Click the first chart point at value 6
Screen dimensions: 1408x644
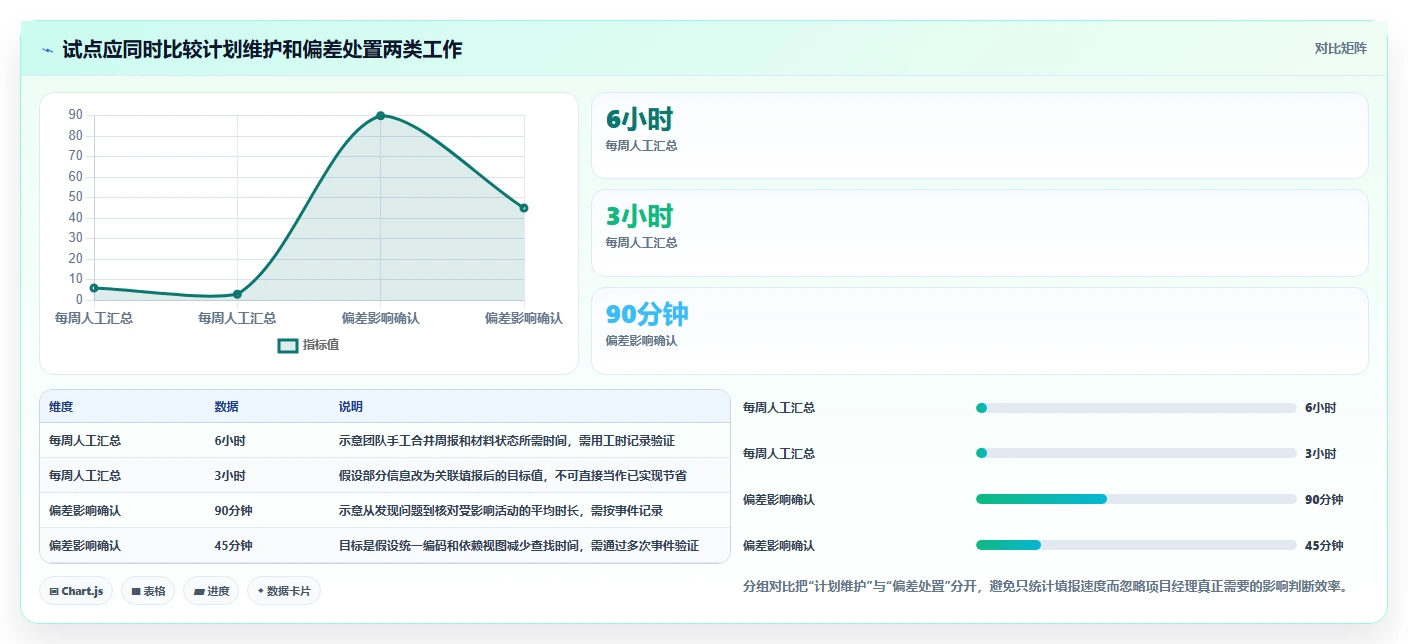tap(94, 288)
